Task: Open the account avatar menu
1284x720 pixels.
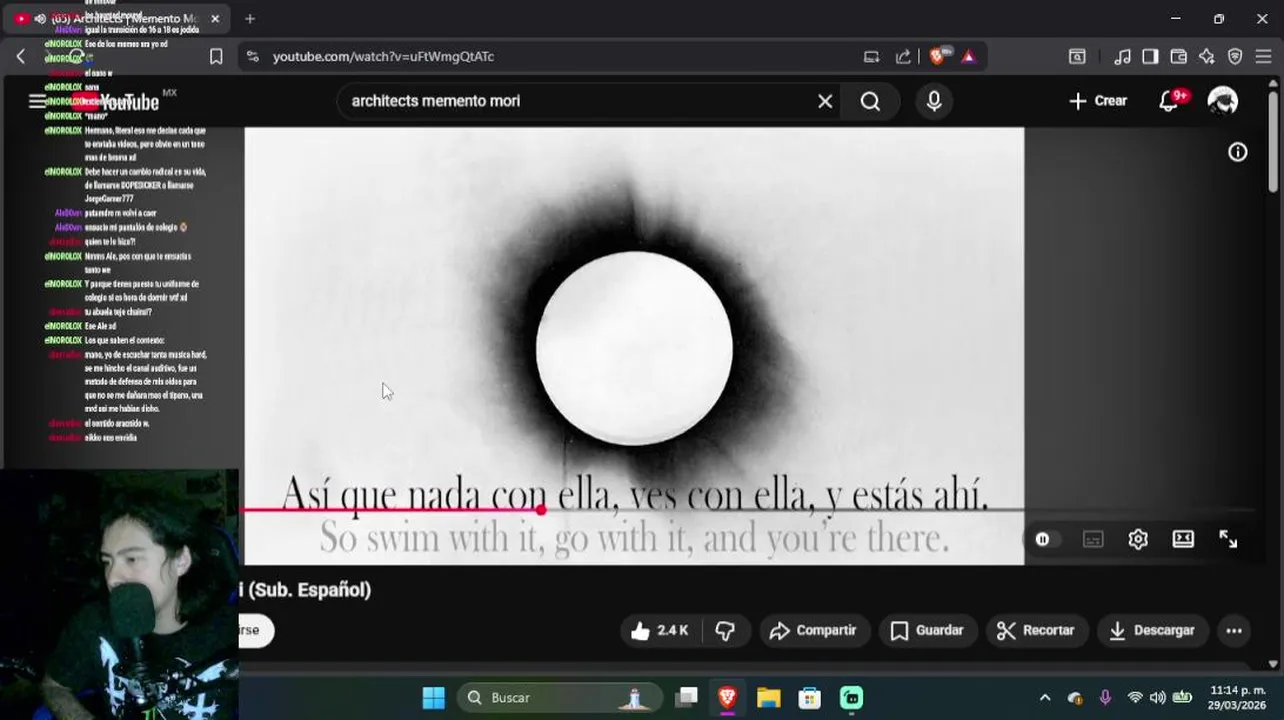Action: pos(1222,101)
